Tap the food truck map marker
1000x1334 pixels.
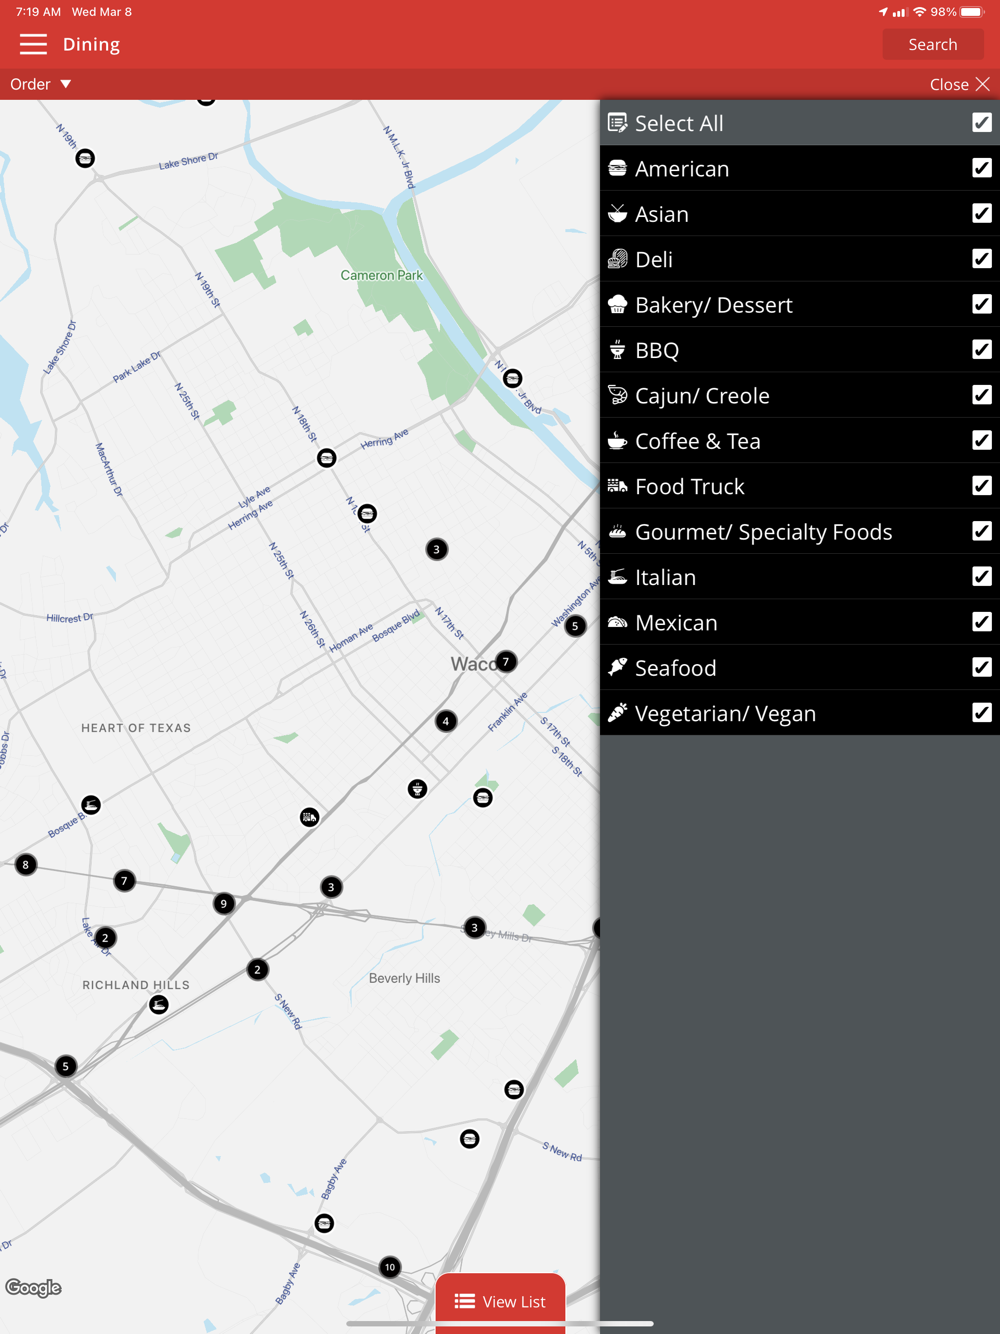(310, 817)
